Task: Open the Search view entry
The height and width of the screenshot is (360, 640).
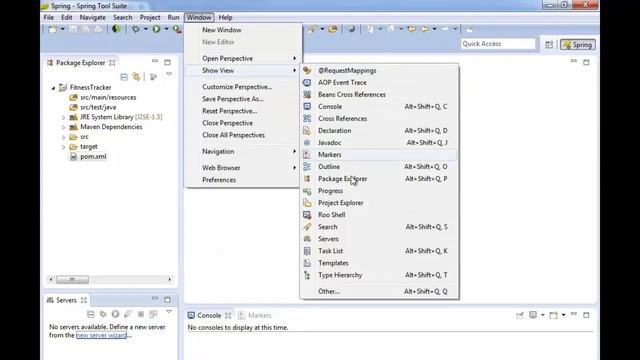Action: 379,227
